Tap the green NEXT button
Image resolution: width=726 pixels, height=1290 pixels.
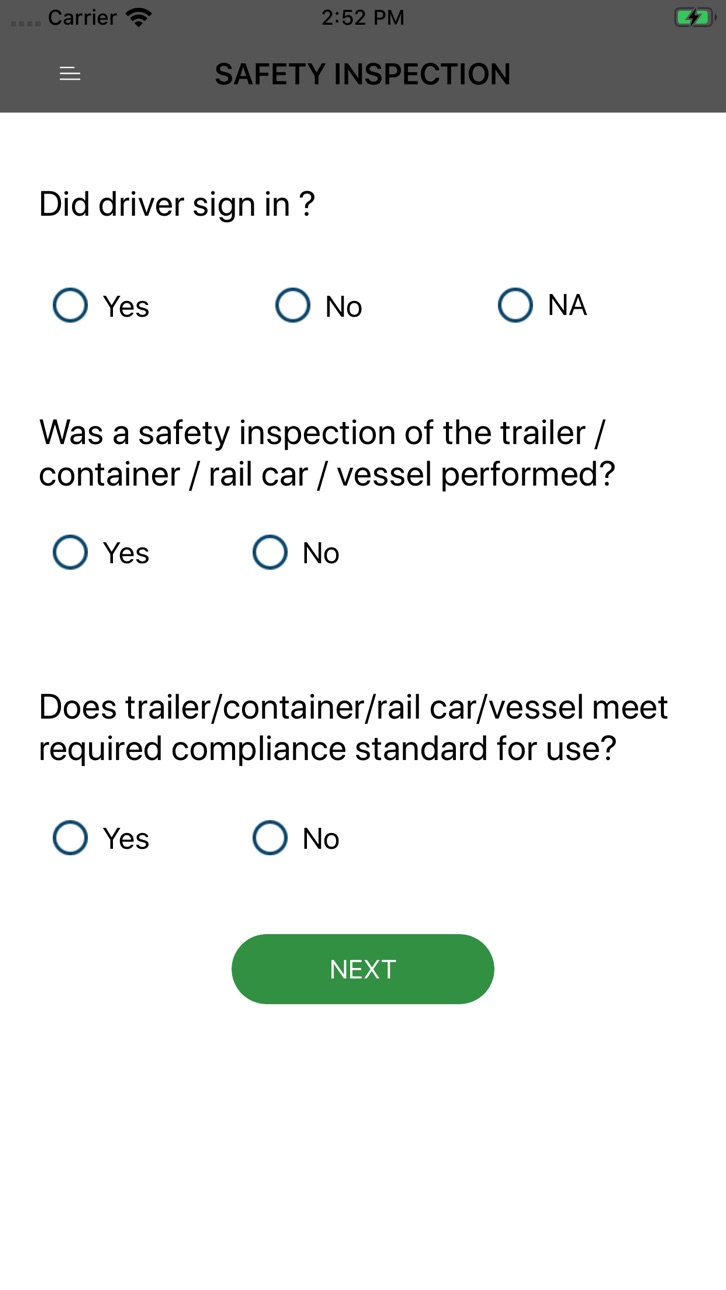click(363, 969)
